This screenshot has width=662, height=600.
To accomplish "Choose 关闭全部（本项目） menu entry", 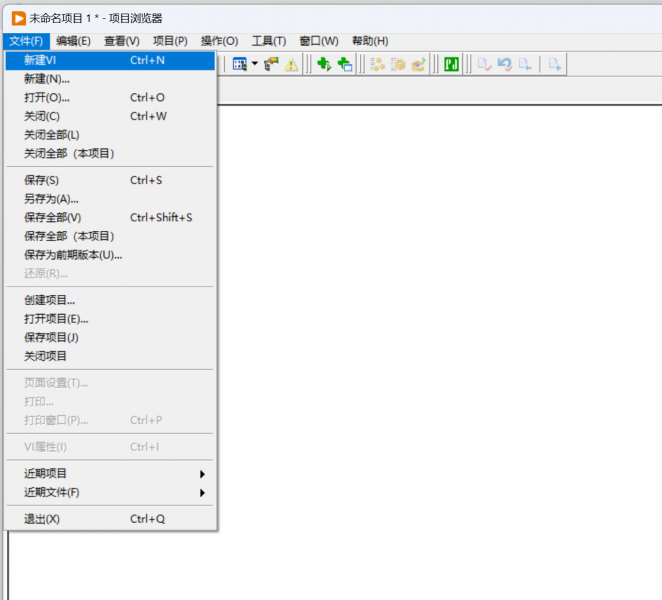I will point(110,153).
